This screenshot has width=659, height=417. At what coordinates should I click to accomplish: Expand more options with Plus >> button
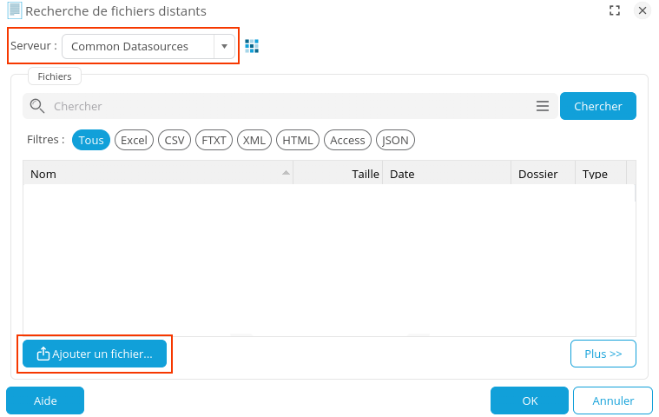click(603, 354)
